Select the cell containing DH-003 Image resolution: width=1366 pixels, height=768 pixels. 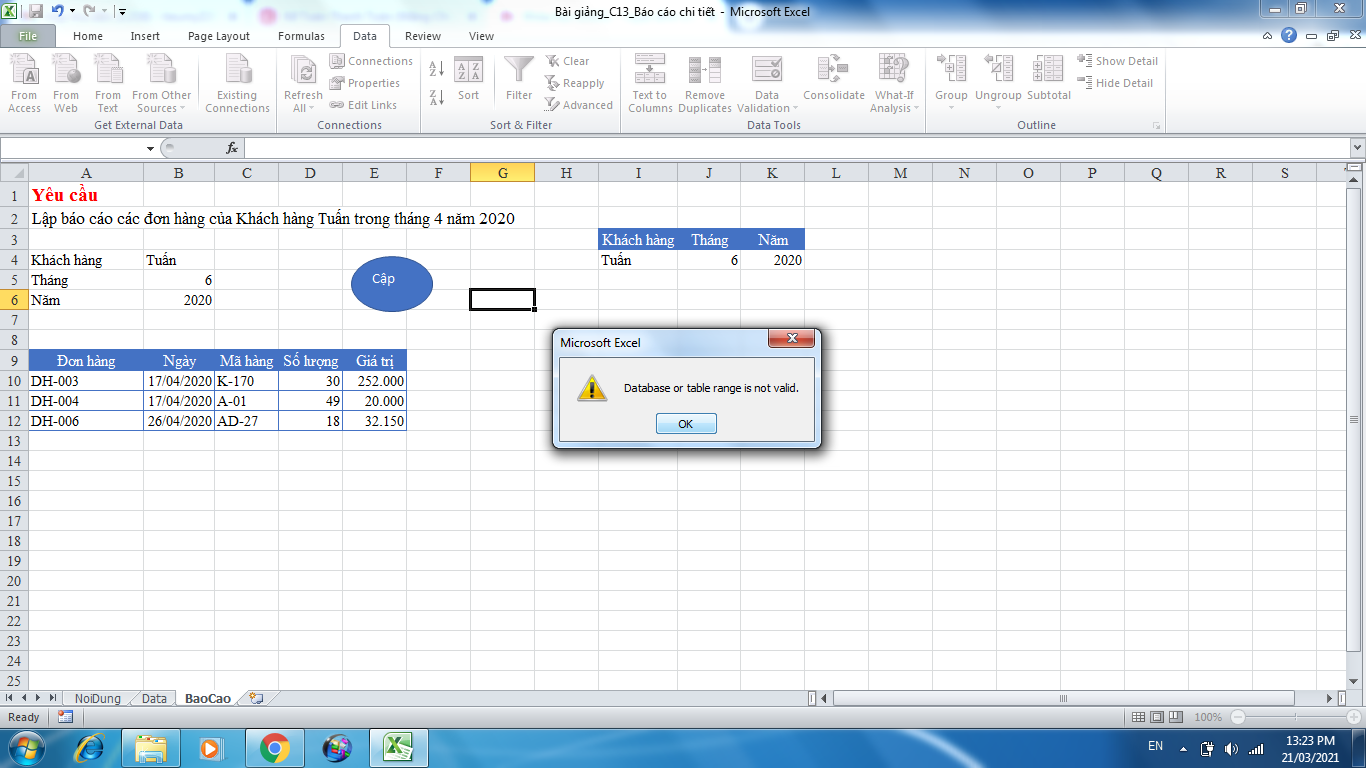pos(86,381)
